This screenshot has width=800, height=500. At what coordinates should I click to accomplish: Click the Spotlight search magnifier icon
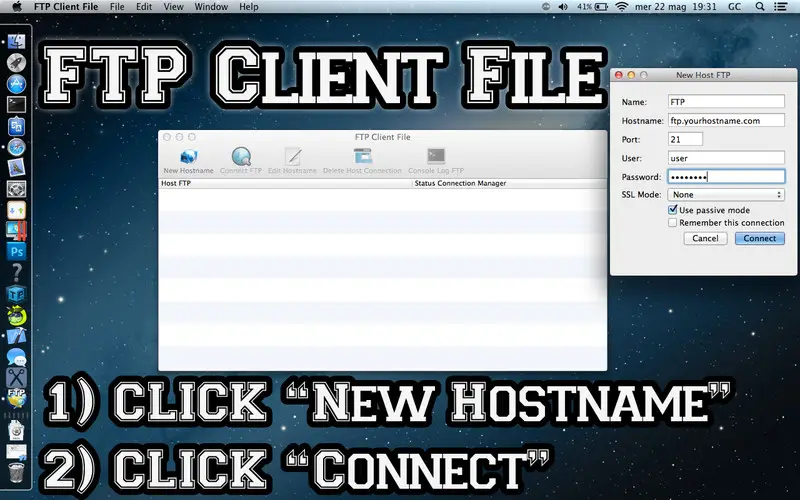(760, 7)
